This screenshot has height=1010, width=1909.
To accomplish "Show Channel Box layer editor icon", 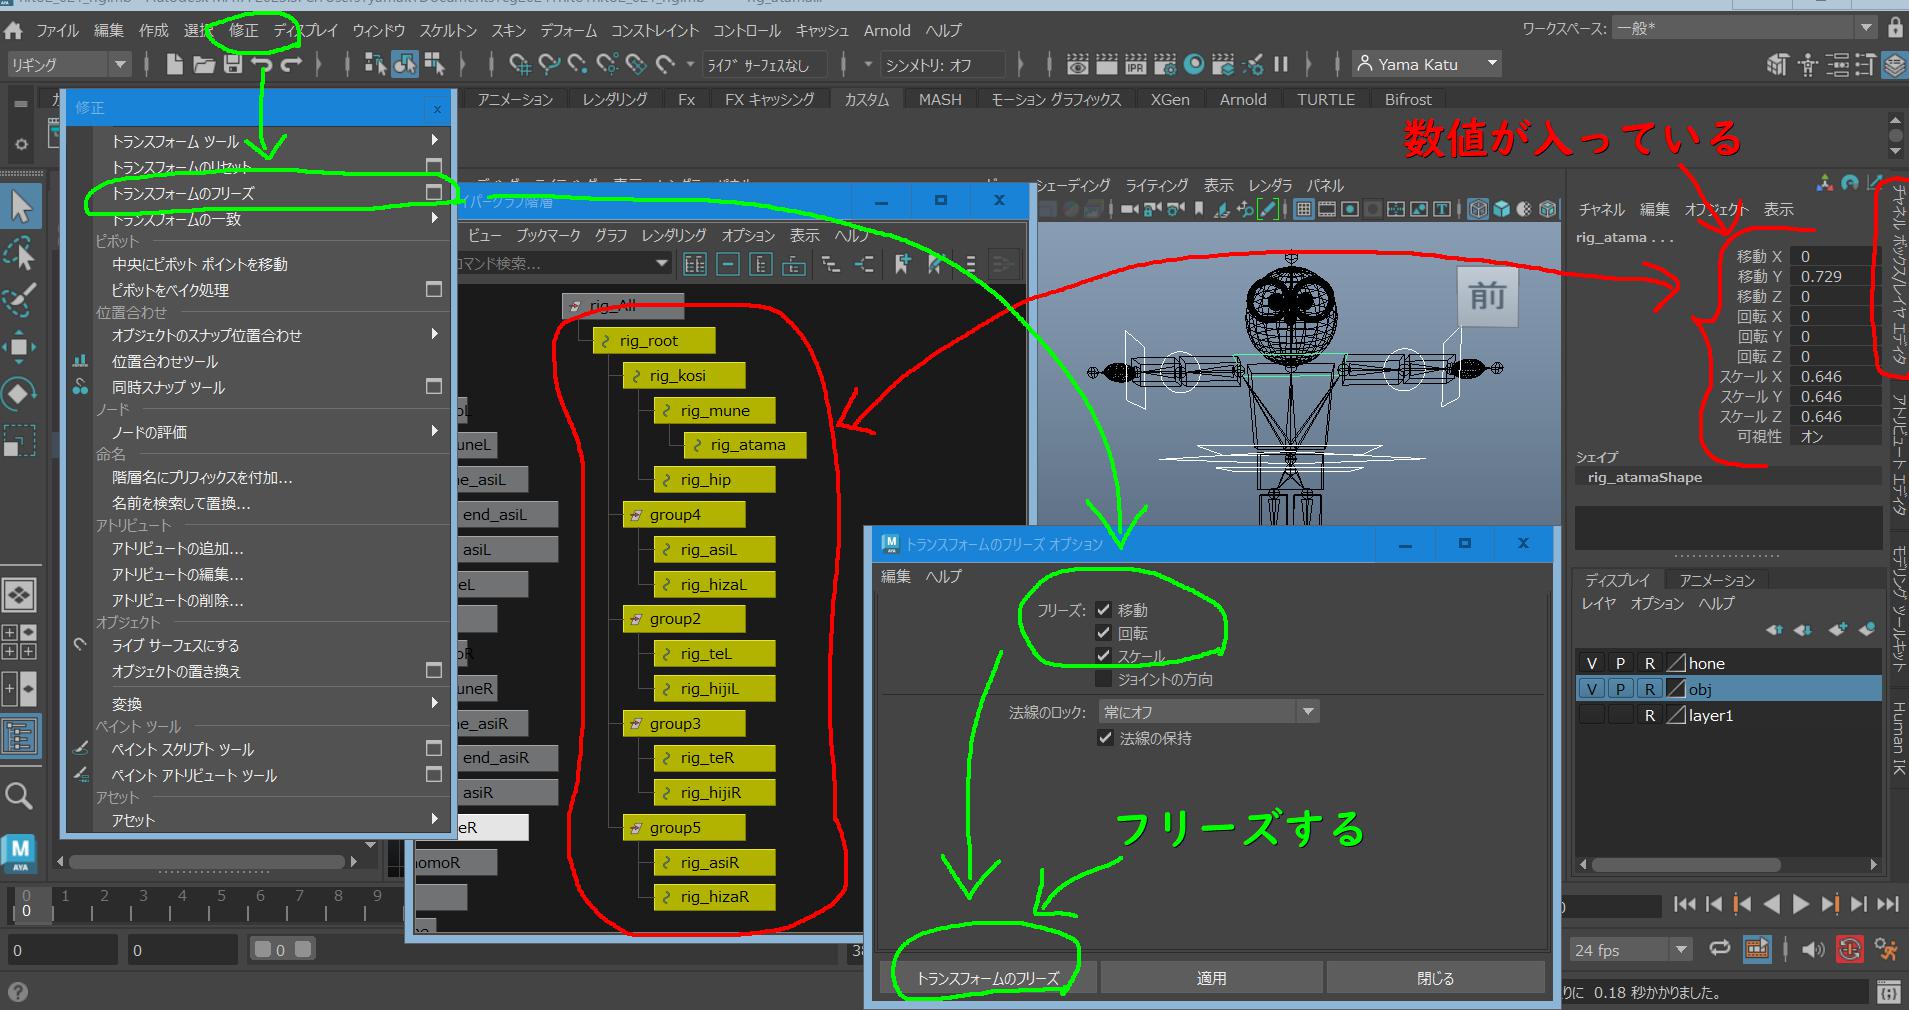I will (1895, 65).
